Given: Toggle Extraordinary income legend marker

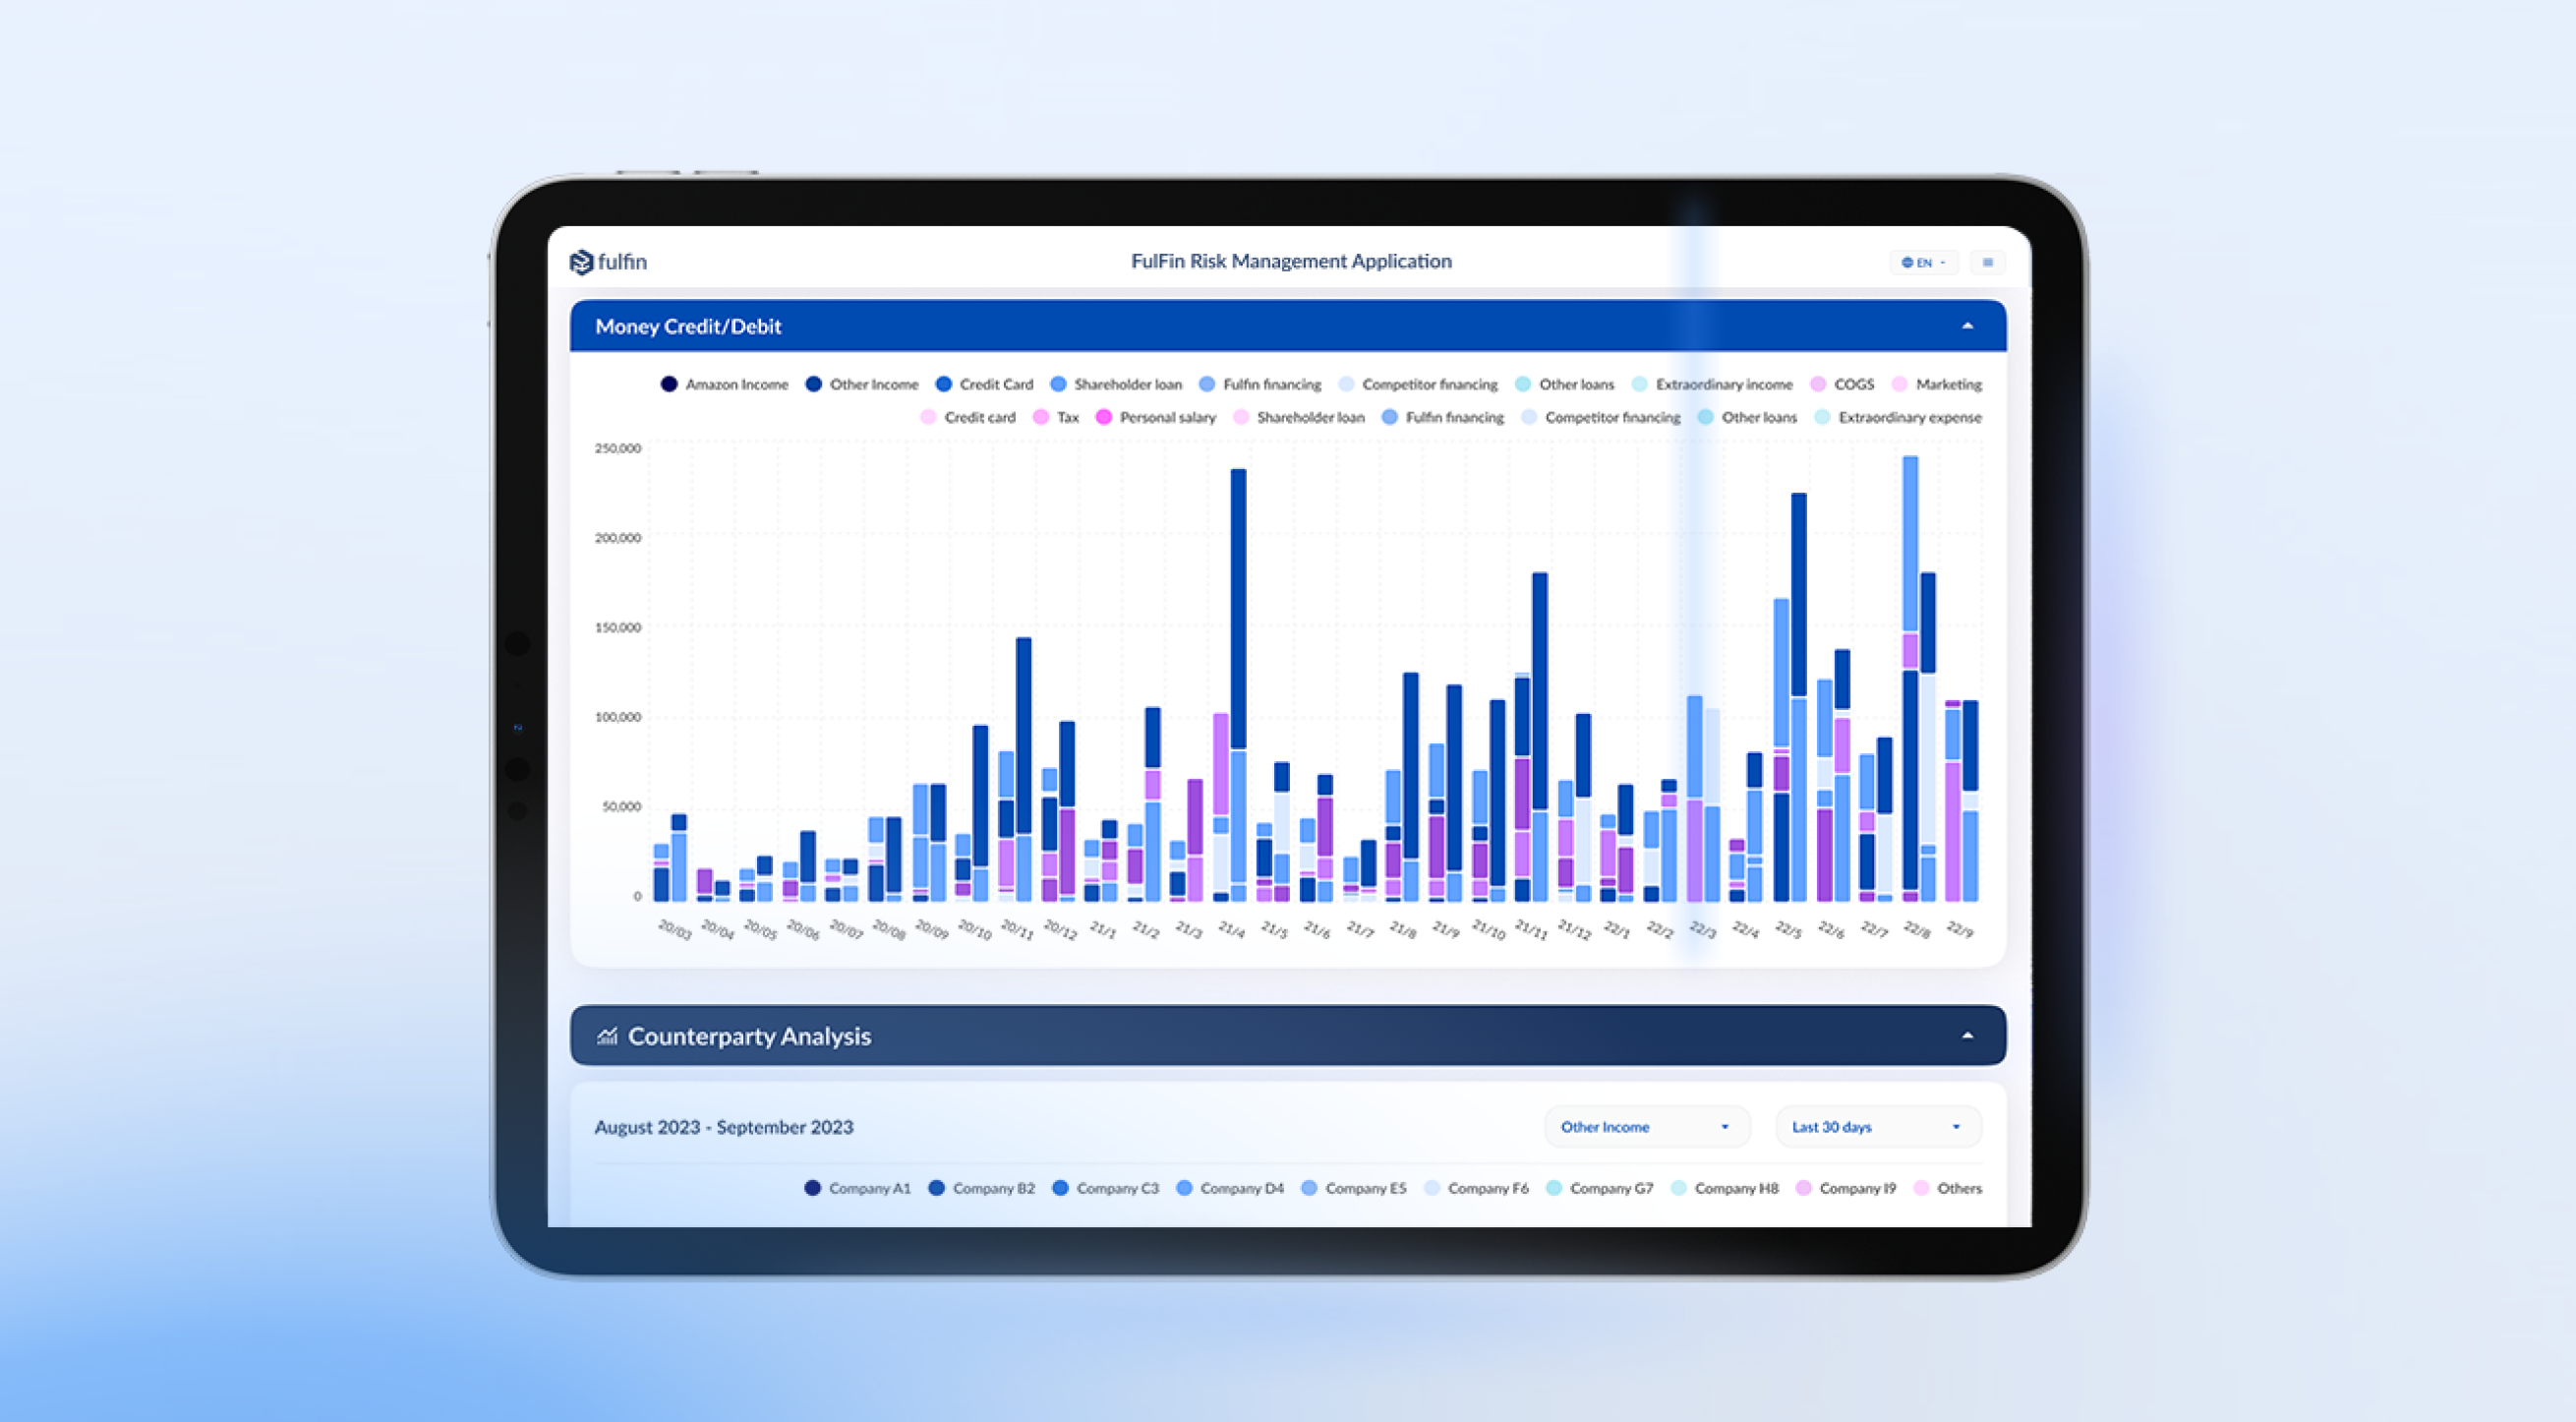Looking at the screenshot, I should pyautogui.click(x=1639, y=384).
